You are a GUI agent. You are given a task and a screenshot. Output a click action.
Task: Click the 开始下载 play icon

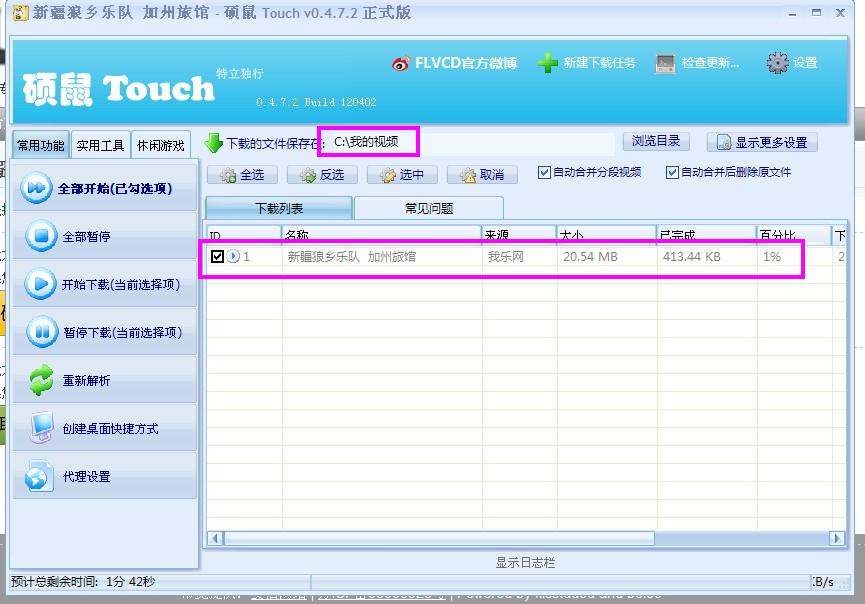click(x=40, y=284)
